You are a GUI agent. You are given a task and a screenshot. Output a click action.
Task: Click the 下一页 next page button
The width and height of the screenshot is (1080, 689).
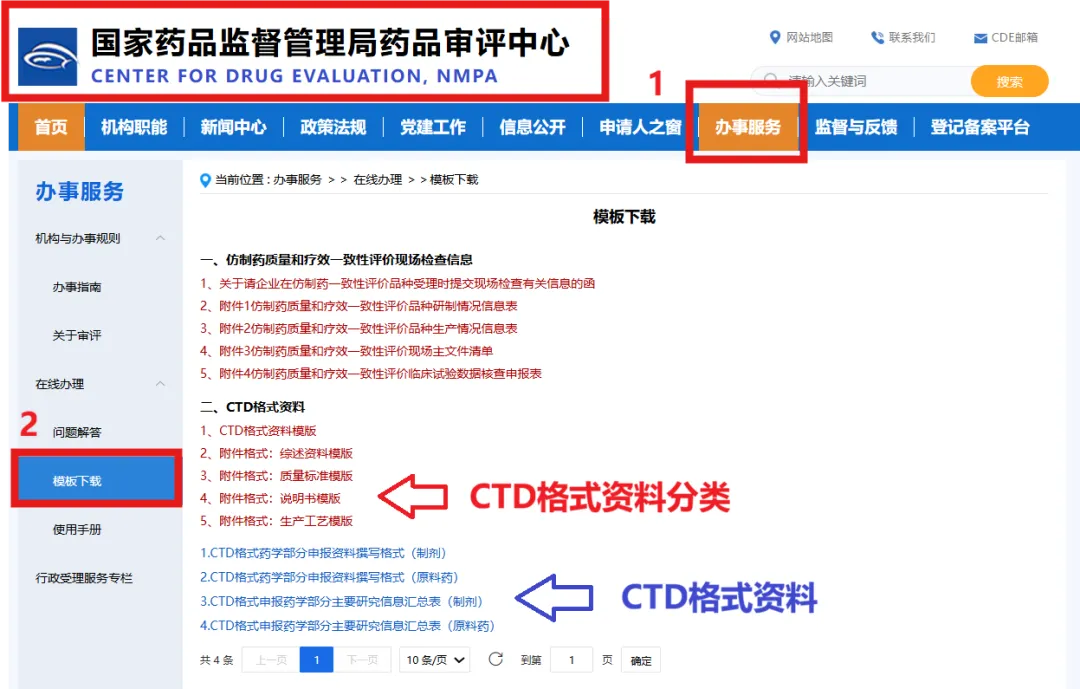[362, 660]
